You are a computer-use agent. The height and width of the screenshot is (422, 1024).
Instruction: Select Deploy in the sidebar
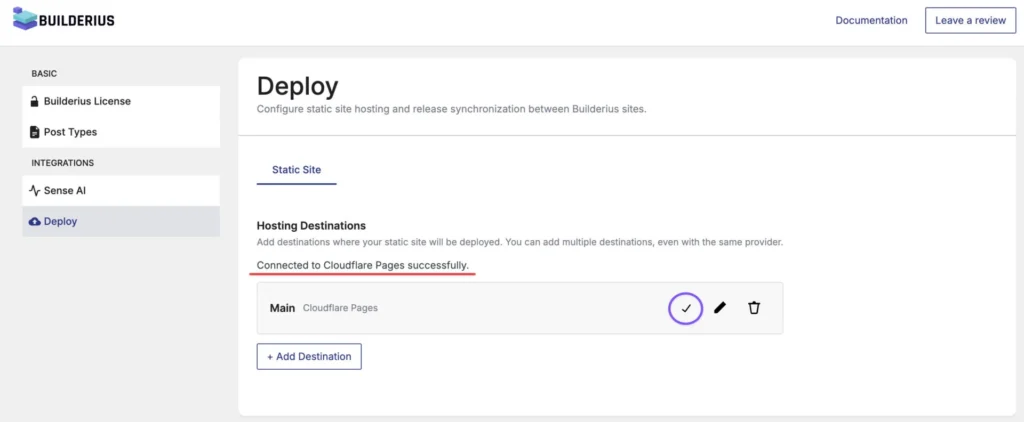[121, 221]
